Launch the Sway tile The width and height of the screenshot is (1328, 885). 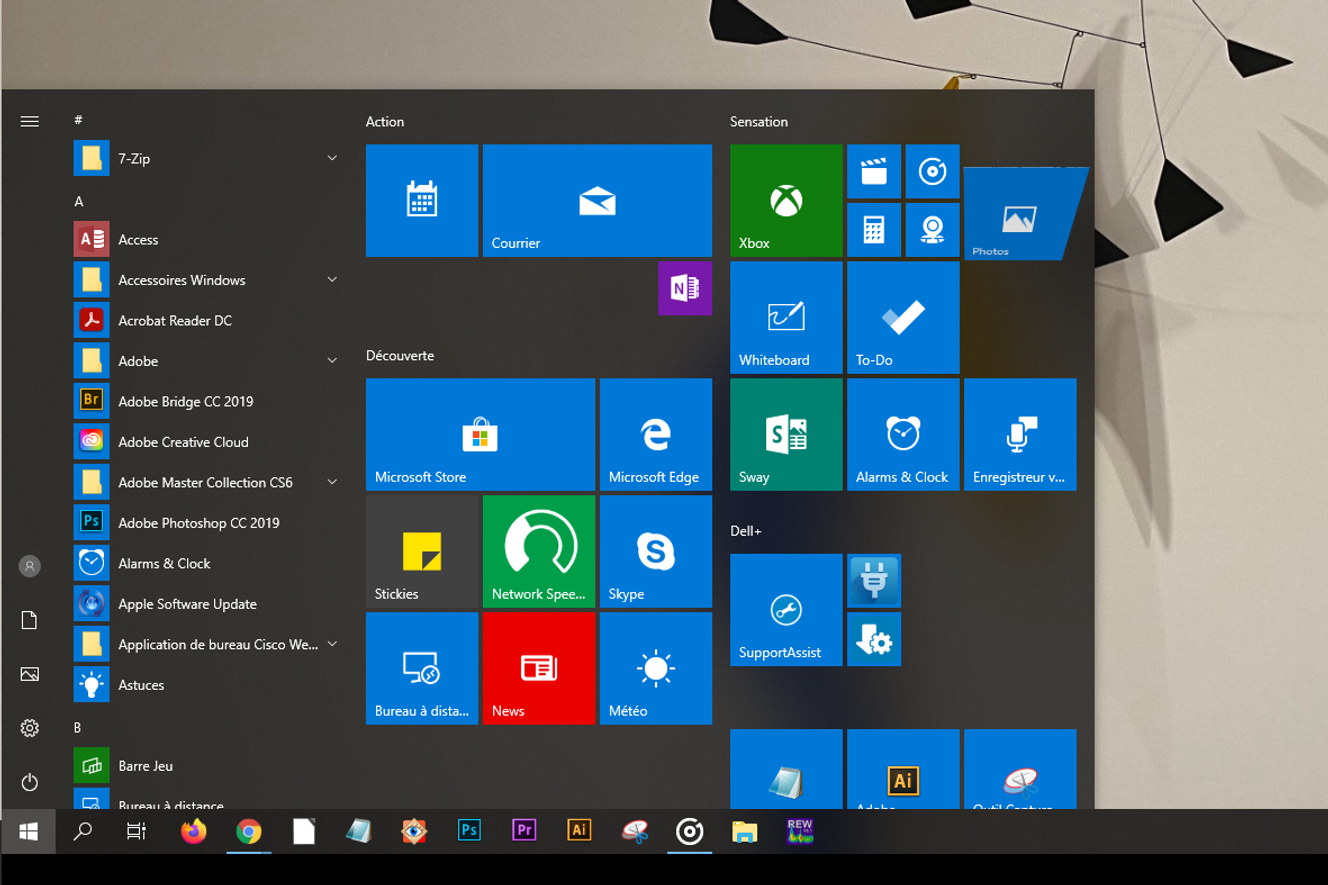point(786,434)
